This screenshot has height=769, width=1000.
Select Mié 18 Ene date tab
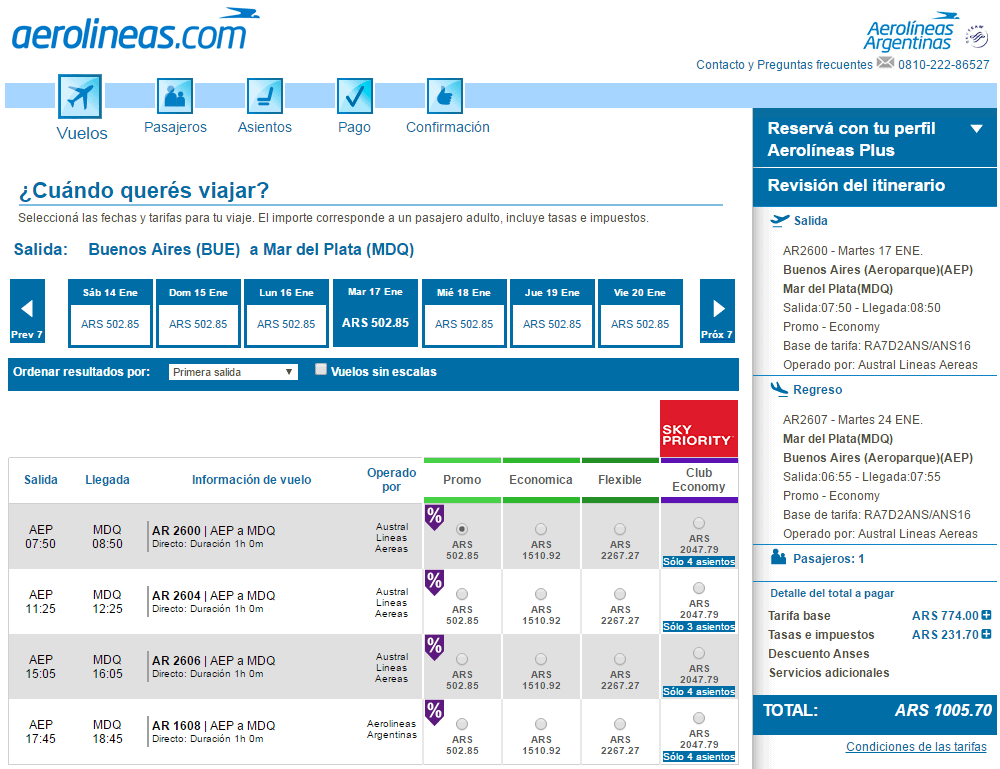(464, 313)
